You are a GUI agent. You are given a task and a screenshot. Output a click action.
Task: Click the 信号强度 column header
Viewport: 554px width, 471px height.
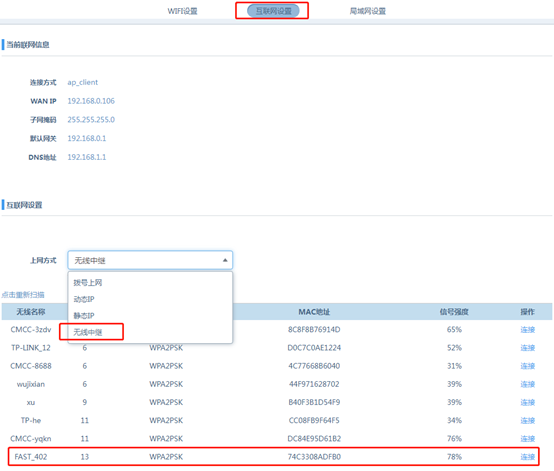[454, 312]
